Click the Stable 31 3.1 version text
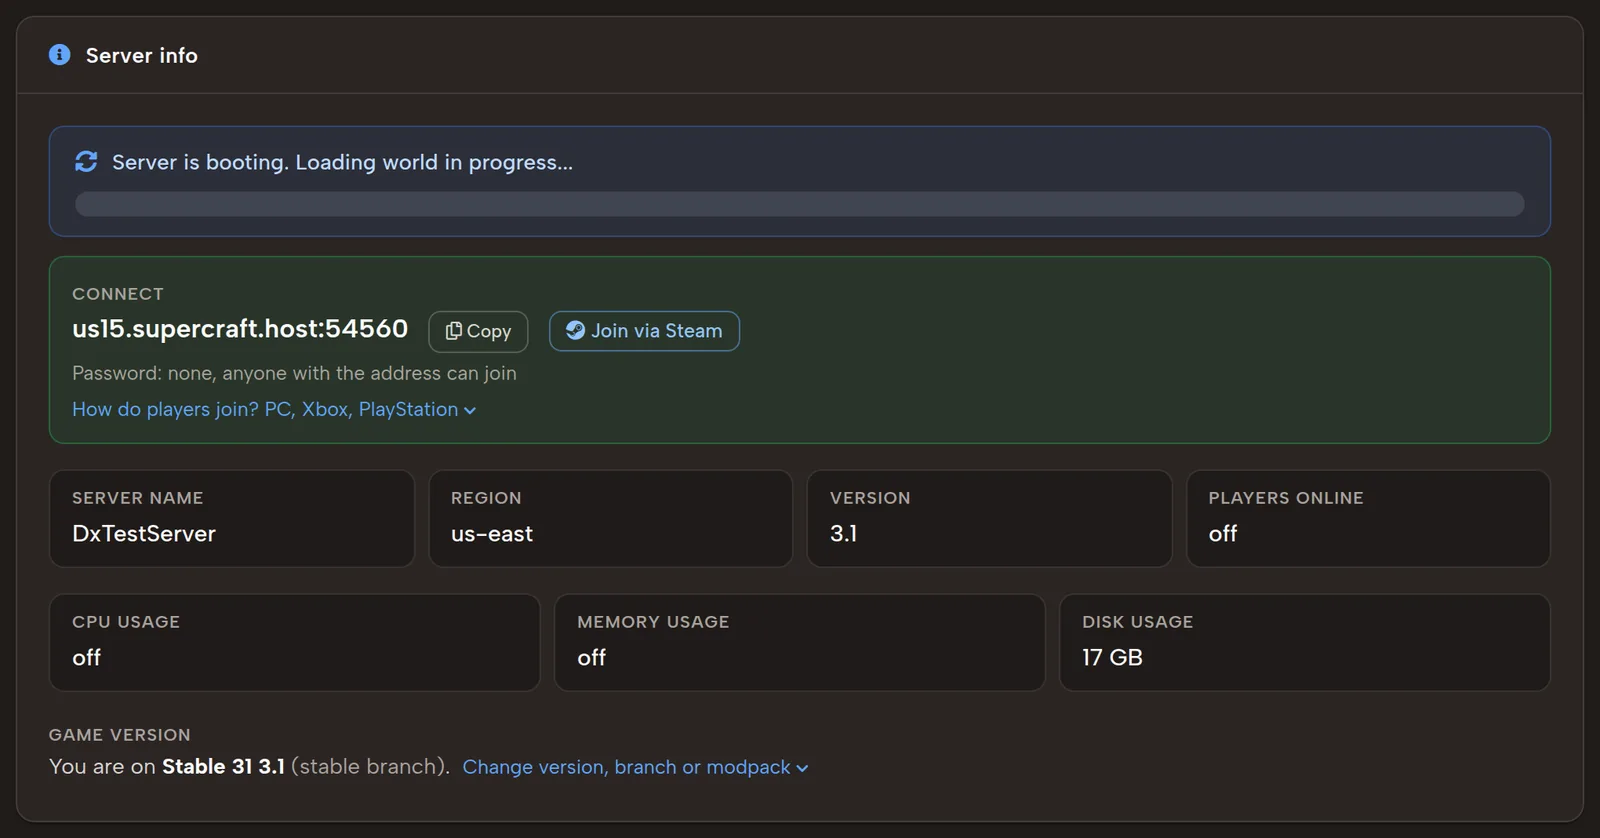This screenshot has height=838, width=1600. (x=223, y=767)
